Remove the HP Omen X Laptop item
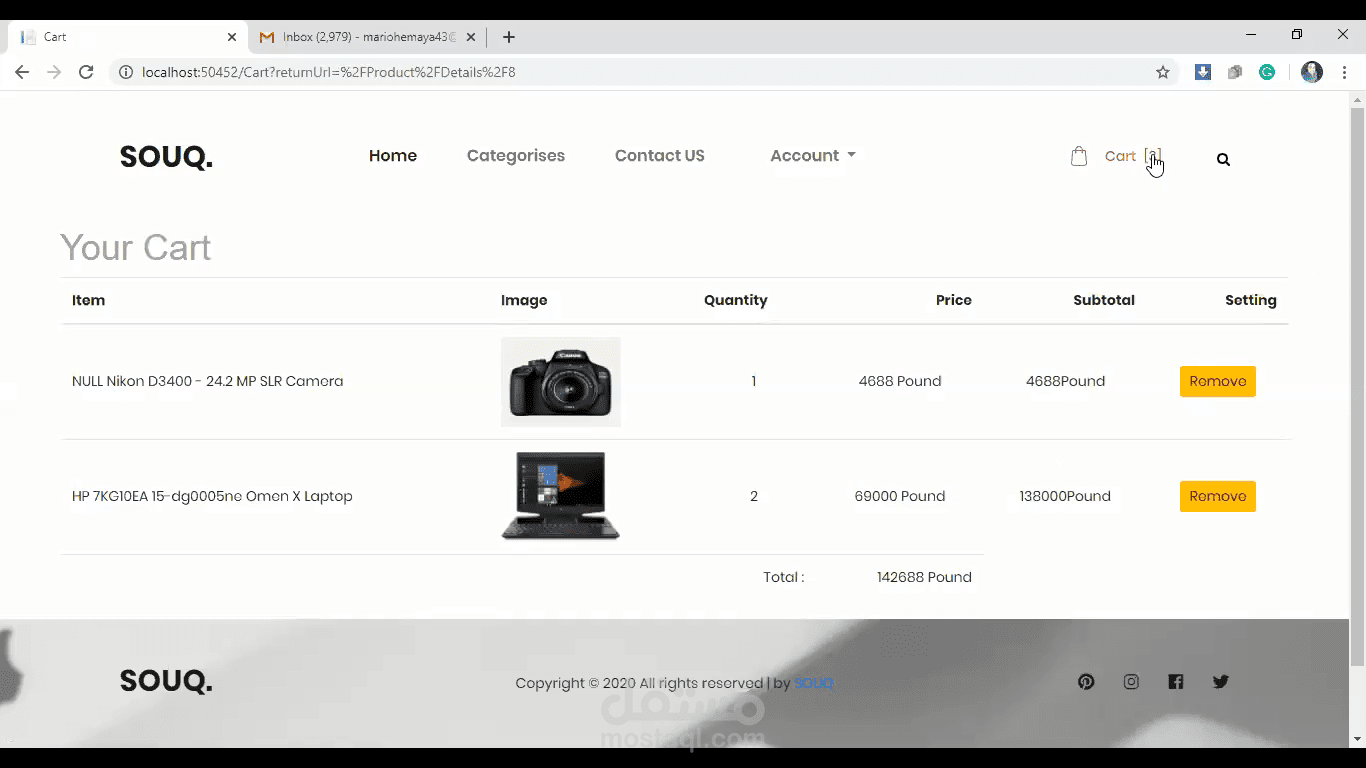 [x=1218, y=496]
